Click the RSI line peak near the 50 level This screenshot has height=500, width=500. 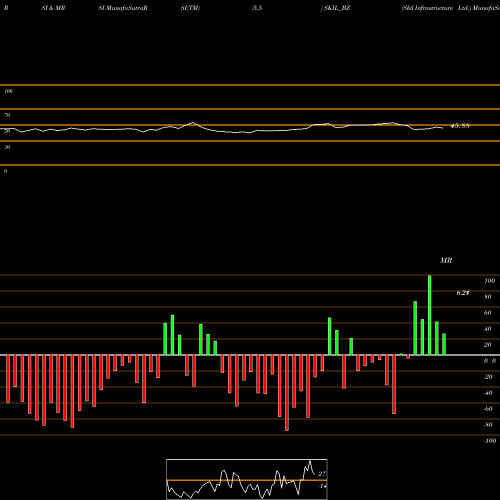pos(193,123)
